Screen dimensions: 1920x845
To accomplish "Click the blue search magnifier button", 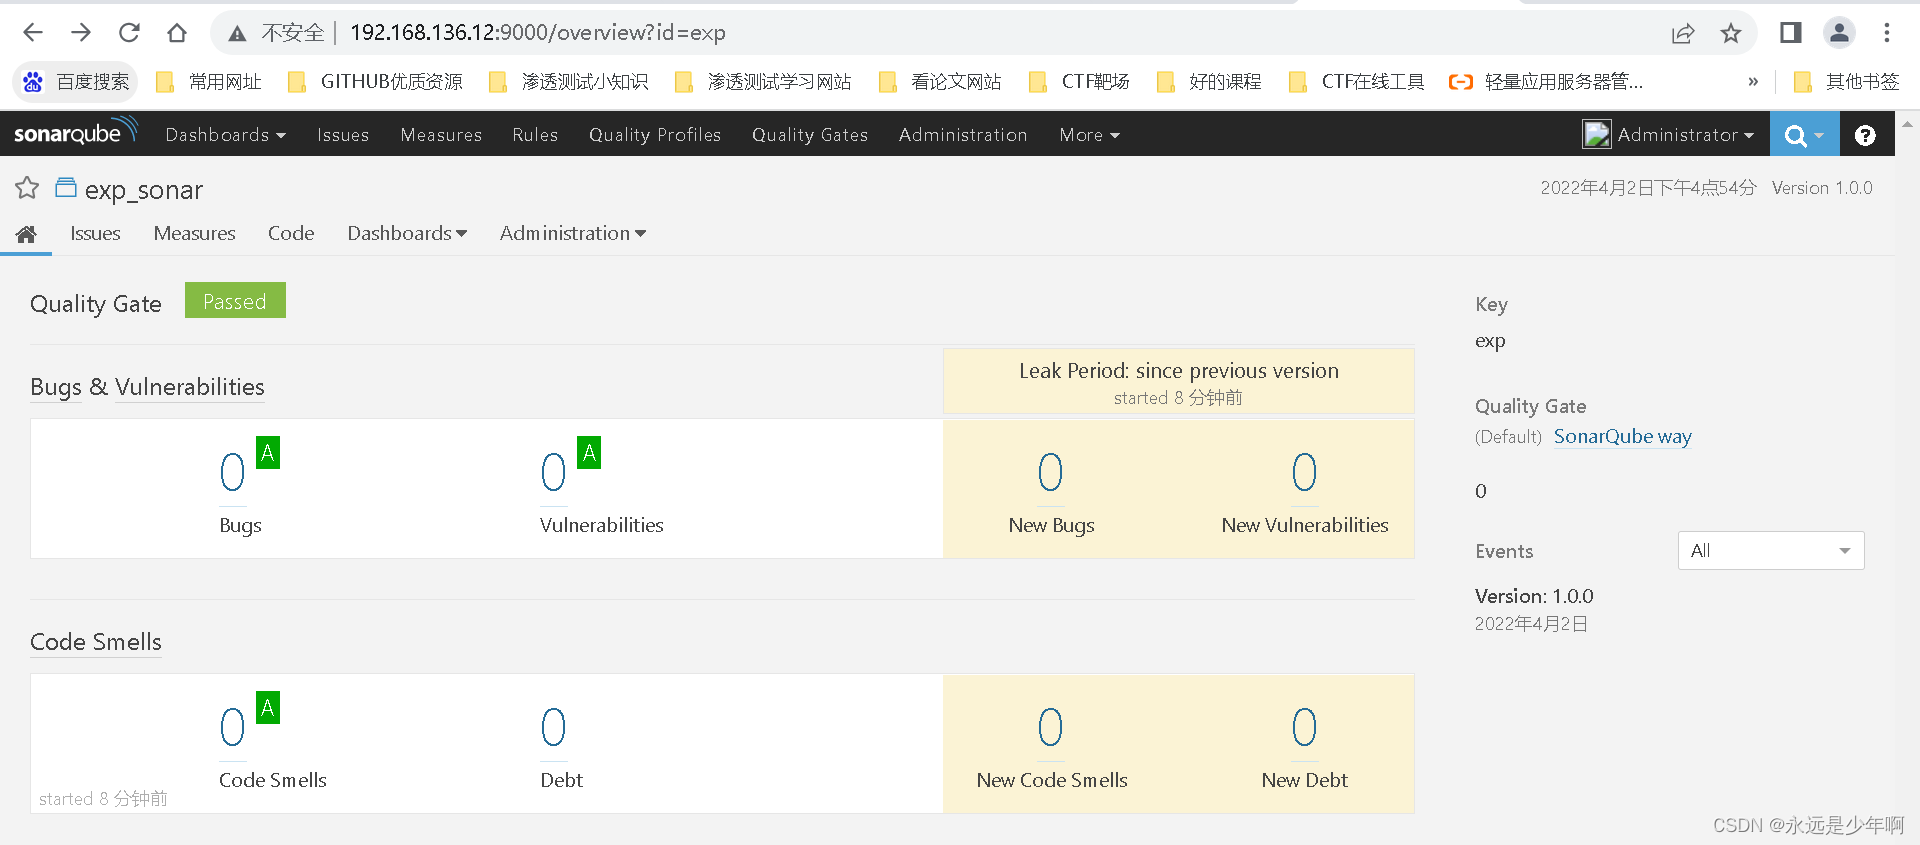I will click(x=1804, y=134).
